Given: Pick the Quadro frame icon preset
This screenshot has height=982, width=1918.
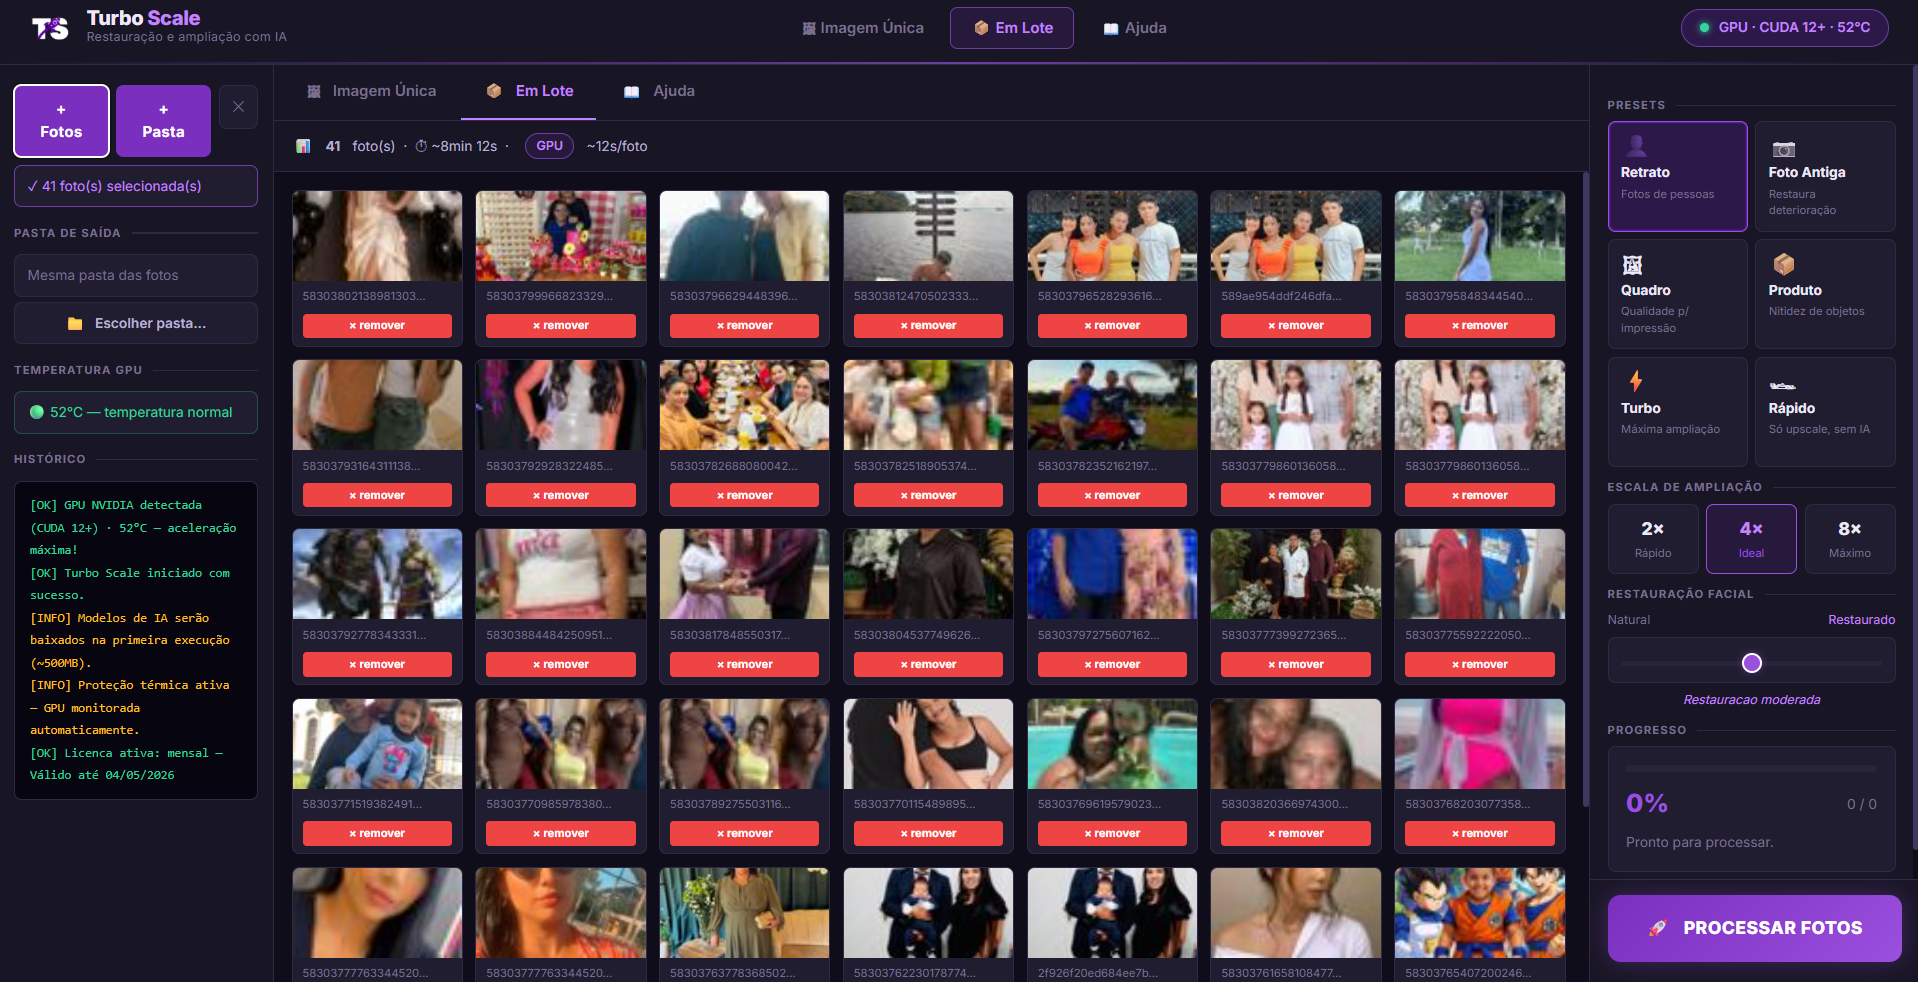Looking at the screenshot, I should (1632, 265).
